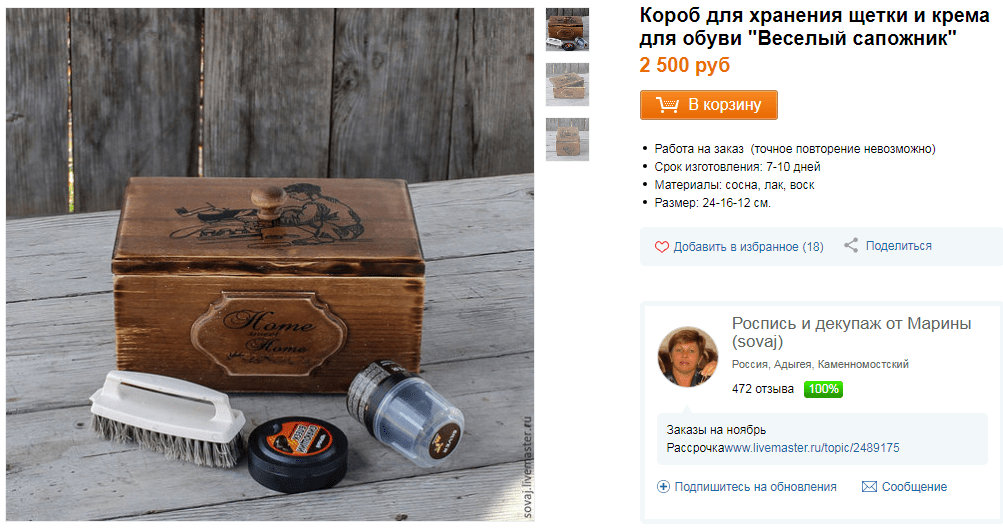Click Добавить в избранное (18) link
This screenshot has height=528, width=1003.
[x=748, y=247]
